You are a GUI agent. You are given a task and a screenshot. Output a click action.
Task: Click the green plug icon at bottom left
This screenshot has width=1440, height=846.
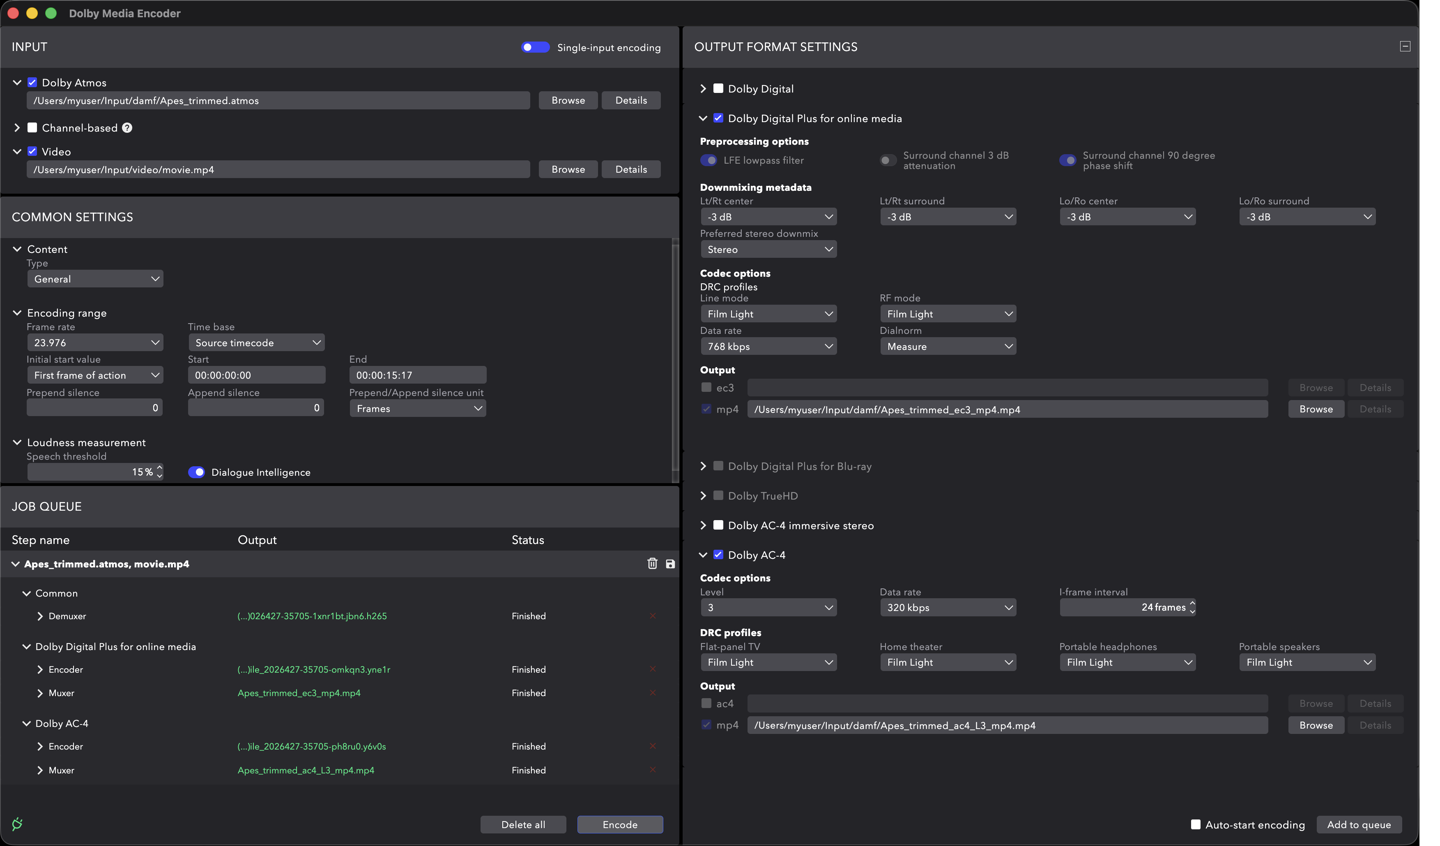pos(17,824)
